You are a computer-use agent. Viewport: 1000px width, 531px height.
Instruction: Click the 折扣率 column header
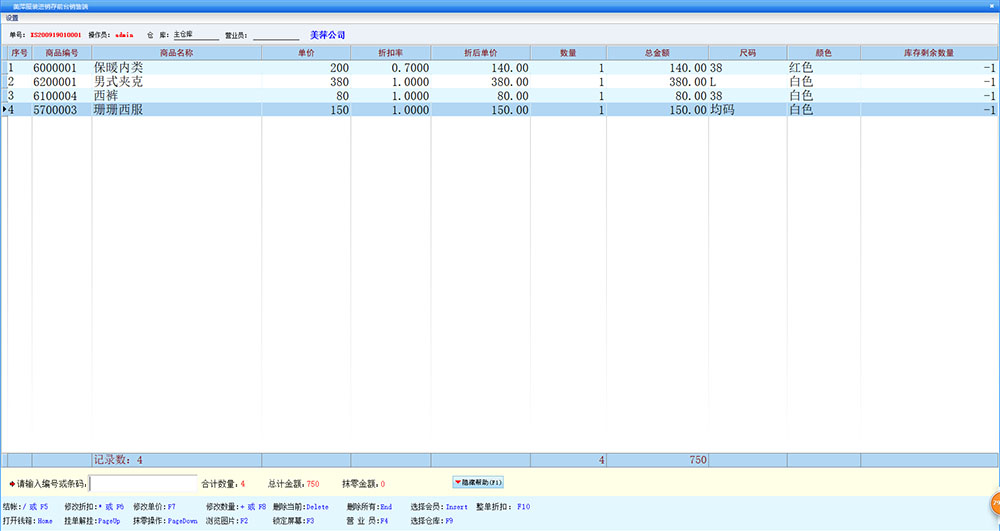point(390,52)
